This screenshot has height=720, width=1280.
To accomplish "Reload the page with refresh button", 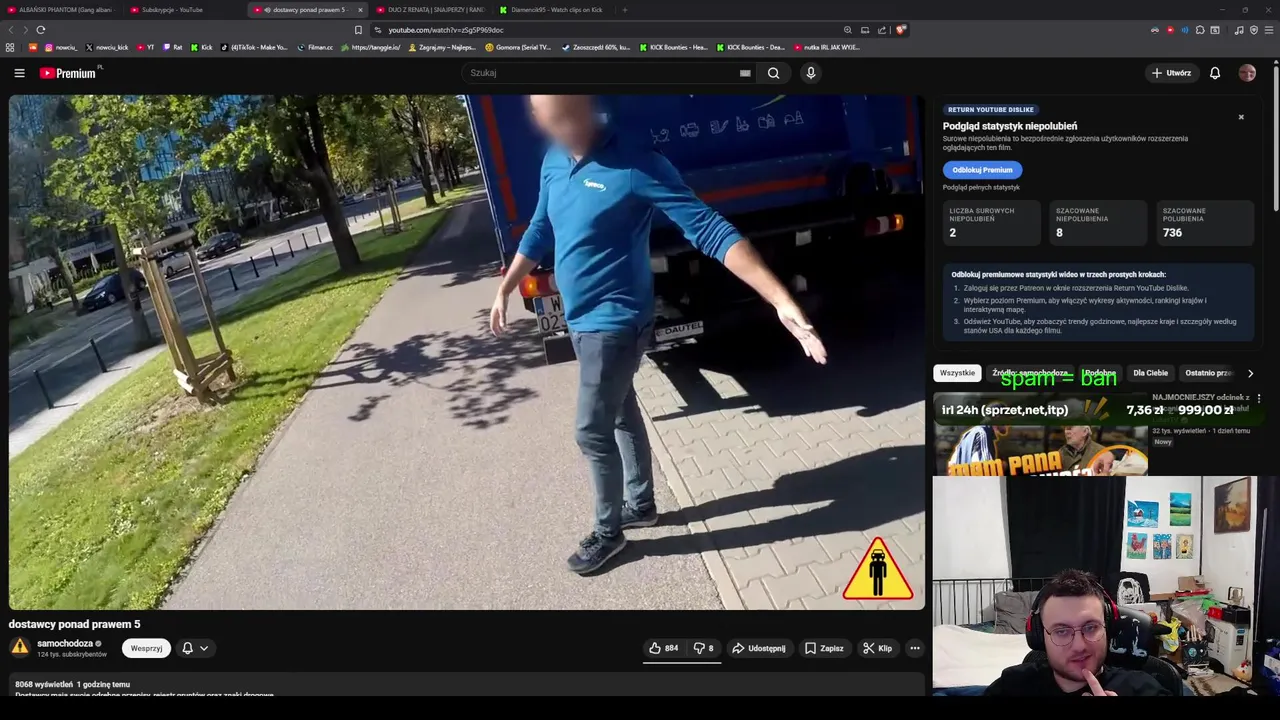I will click(40, 30).
